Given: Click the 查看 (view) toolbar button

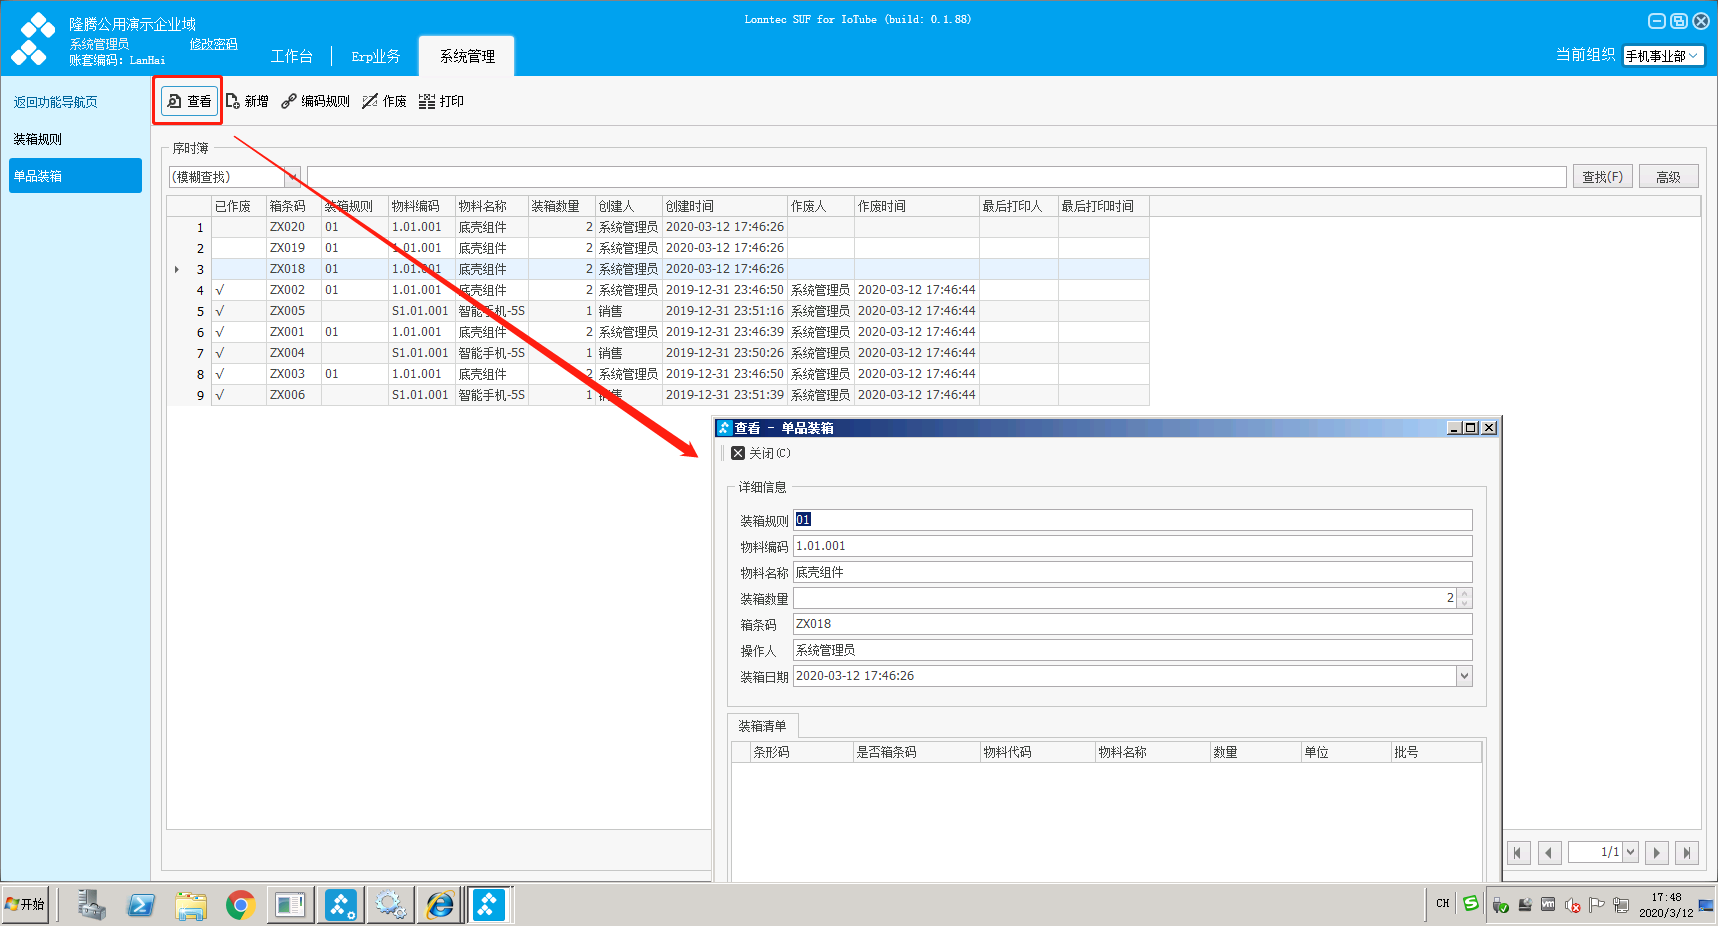Looking at the screenshot, I should pos(189,101).
